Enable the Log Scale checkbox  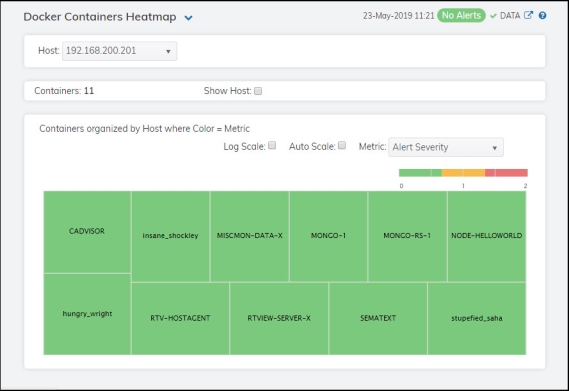tap(272, 146)
